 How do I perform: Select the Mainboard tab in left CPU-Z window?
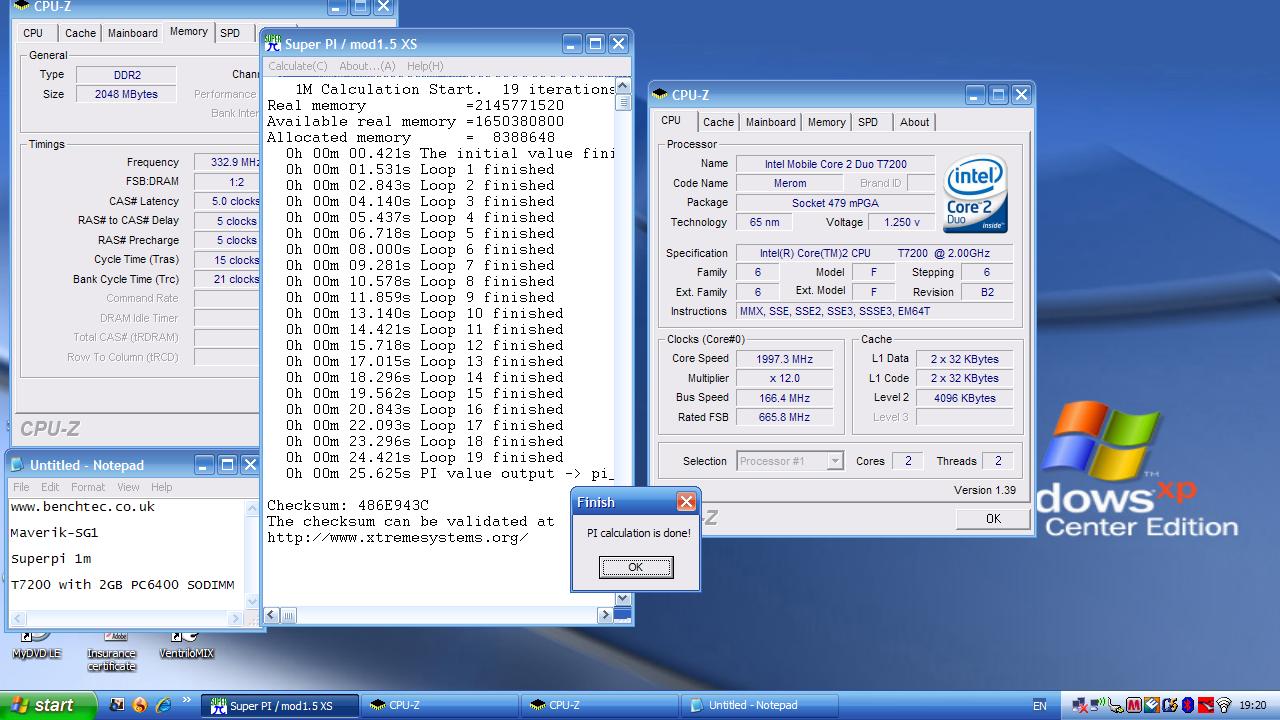point(133,33)
